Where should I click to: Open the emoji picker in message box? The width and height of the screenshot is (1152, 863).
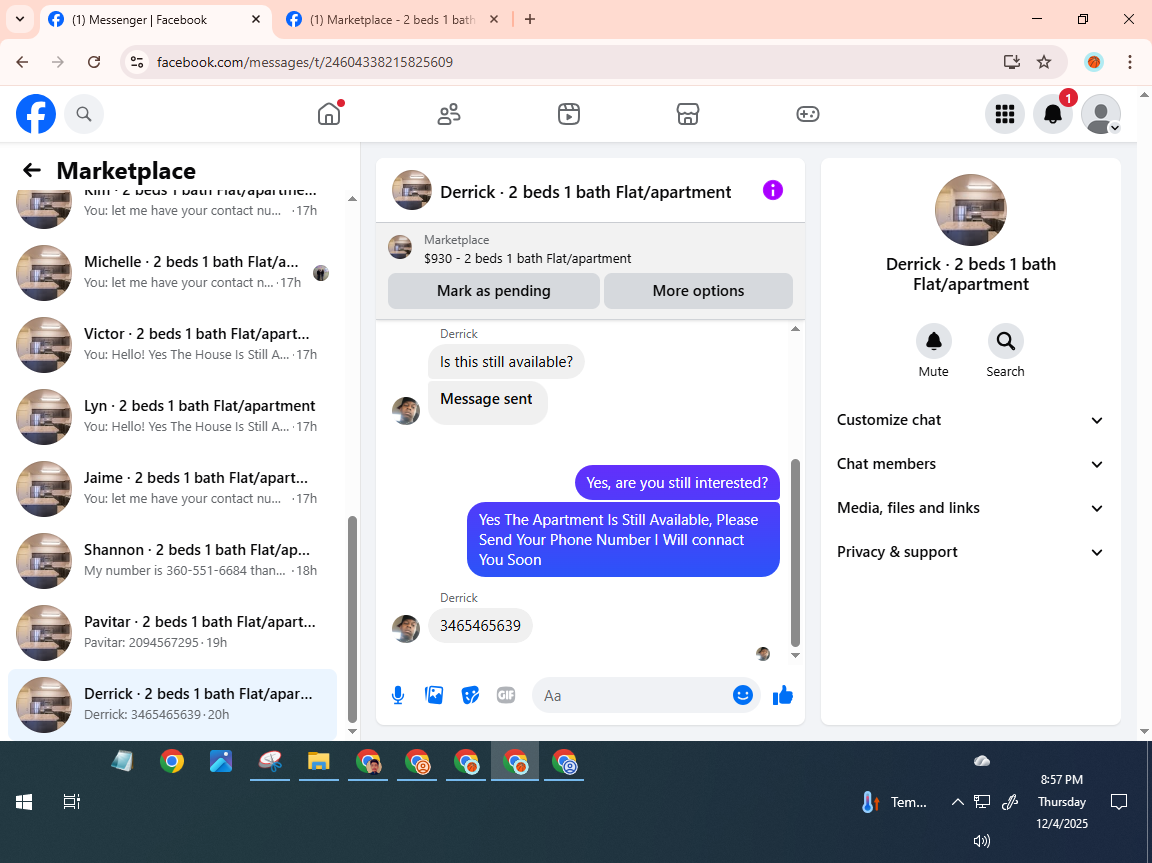pos(743,695)
